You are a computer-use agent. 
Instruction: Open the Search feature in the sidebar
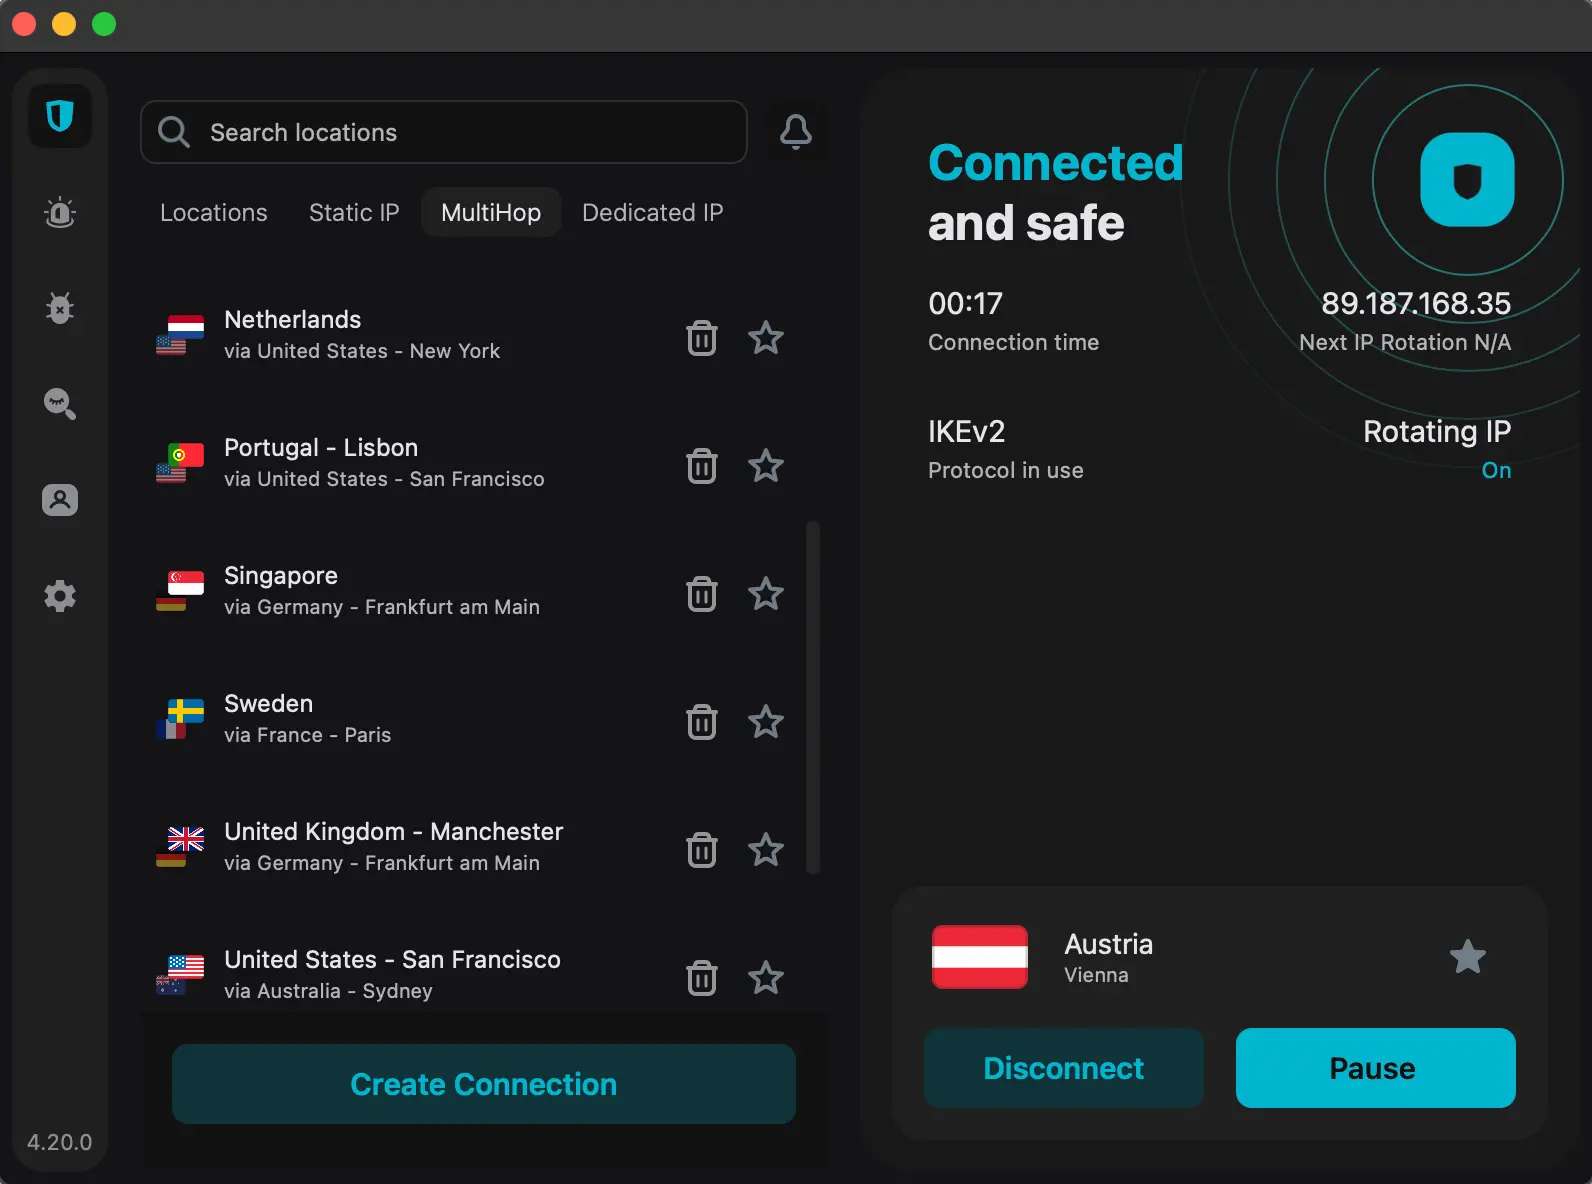pyautogui.click(x=60, y=404)
